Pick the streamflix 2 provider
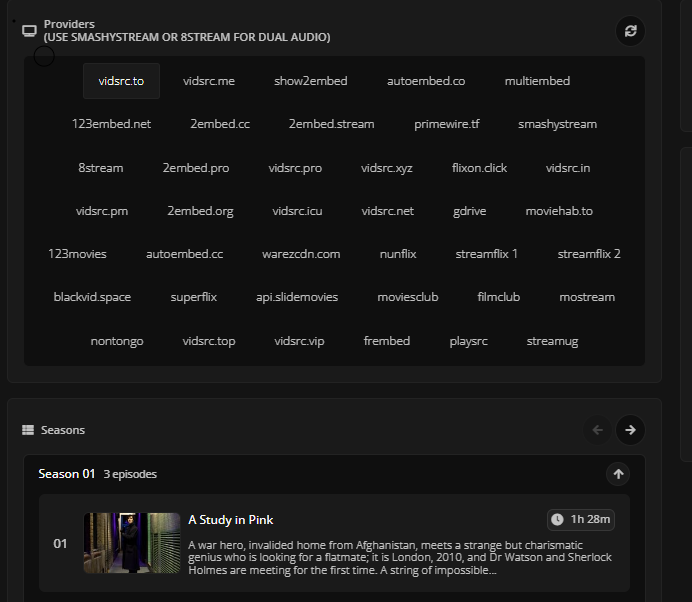692x602 pixels. click(589, 254)
